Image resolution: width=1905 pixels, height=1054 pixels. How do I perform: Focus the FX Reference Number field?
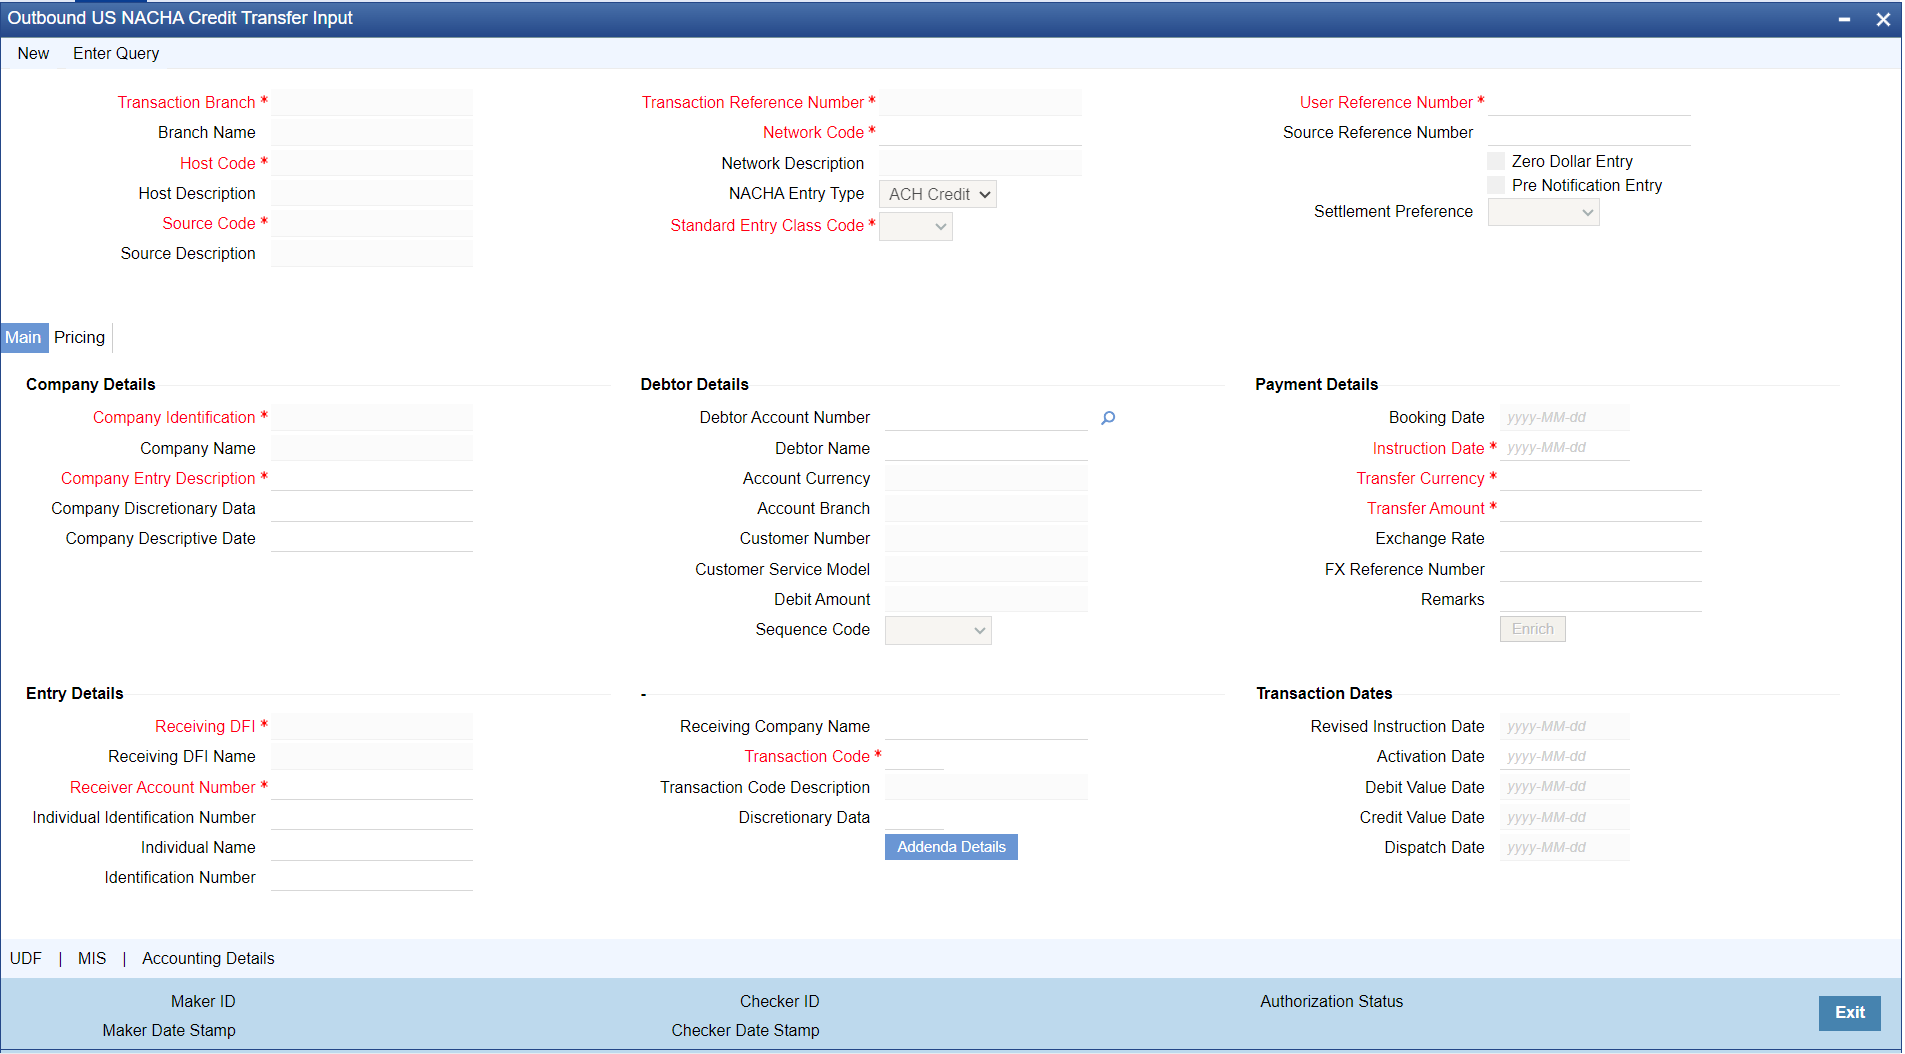1601,569
